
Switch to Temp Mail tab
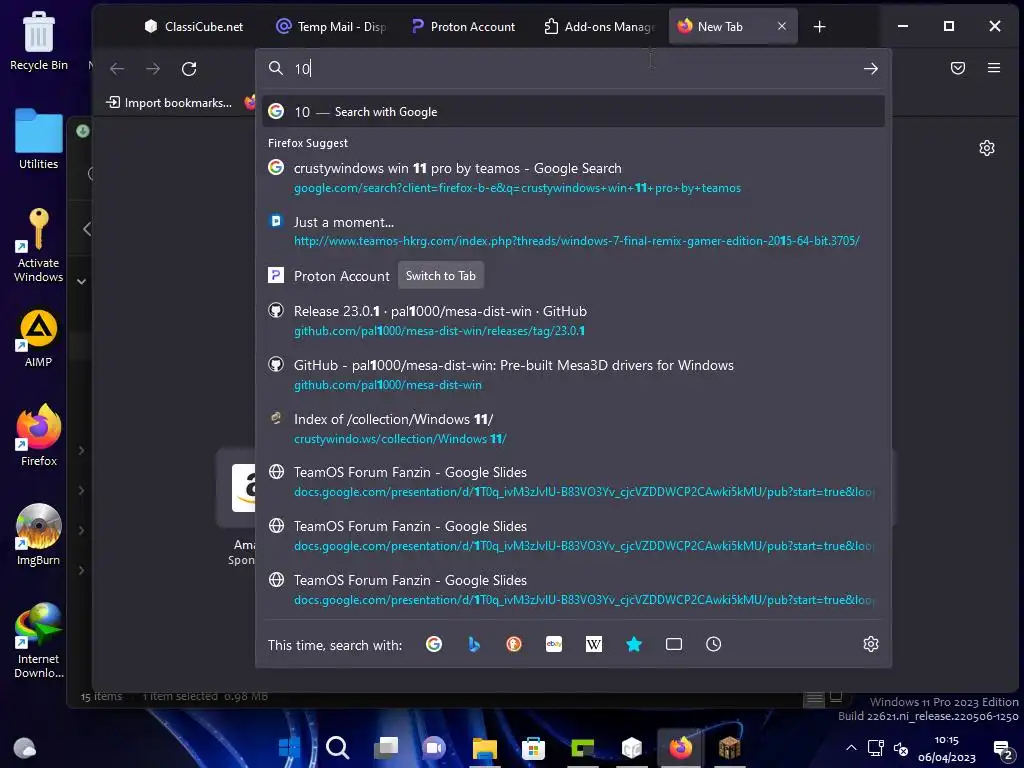[x=331, y=27]
